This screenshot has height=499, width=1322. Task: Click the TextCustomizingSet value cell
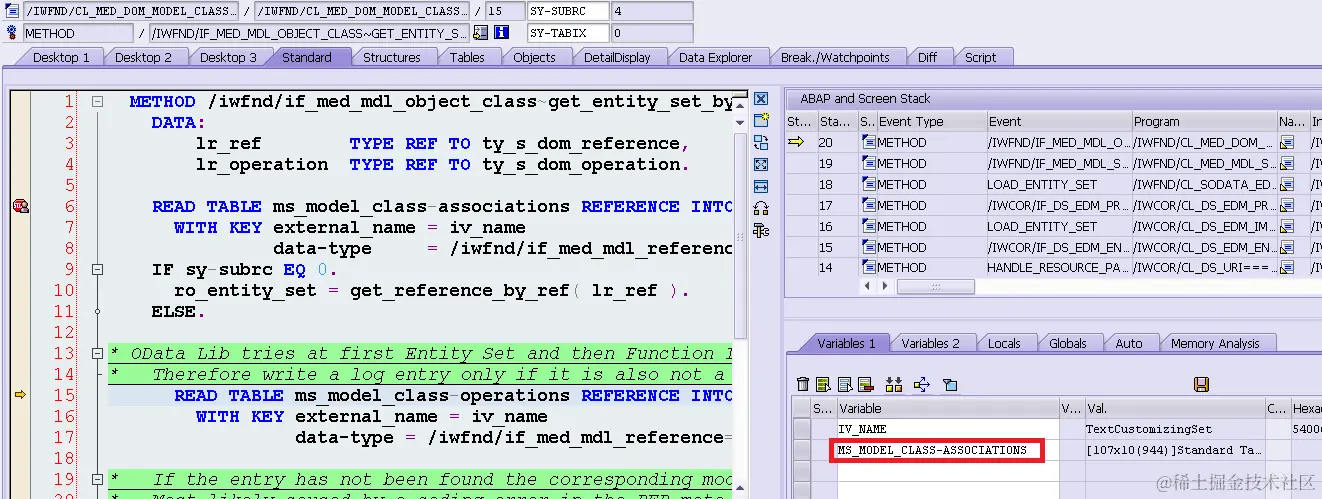[x=1174, y=429]
